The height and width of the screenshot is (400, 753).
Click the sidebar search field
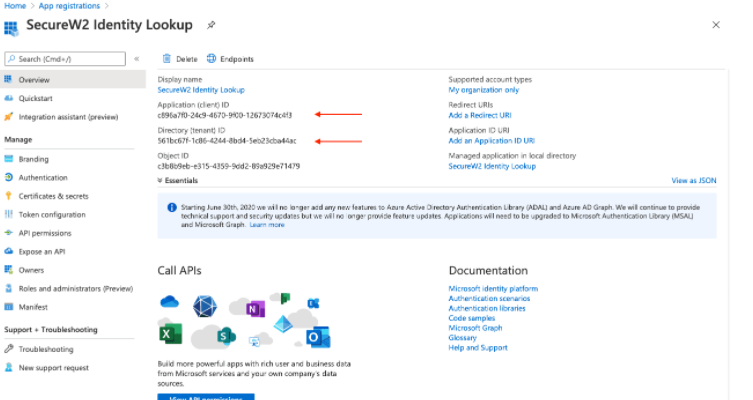[x=65, y=59]
